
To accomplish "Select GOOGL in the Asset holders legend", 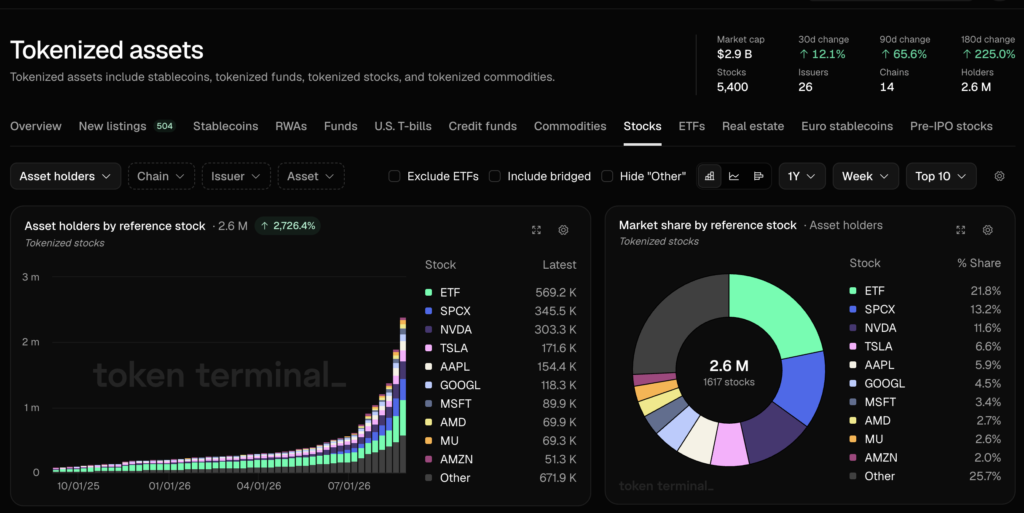I will point(460,385).
